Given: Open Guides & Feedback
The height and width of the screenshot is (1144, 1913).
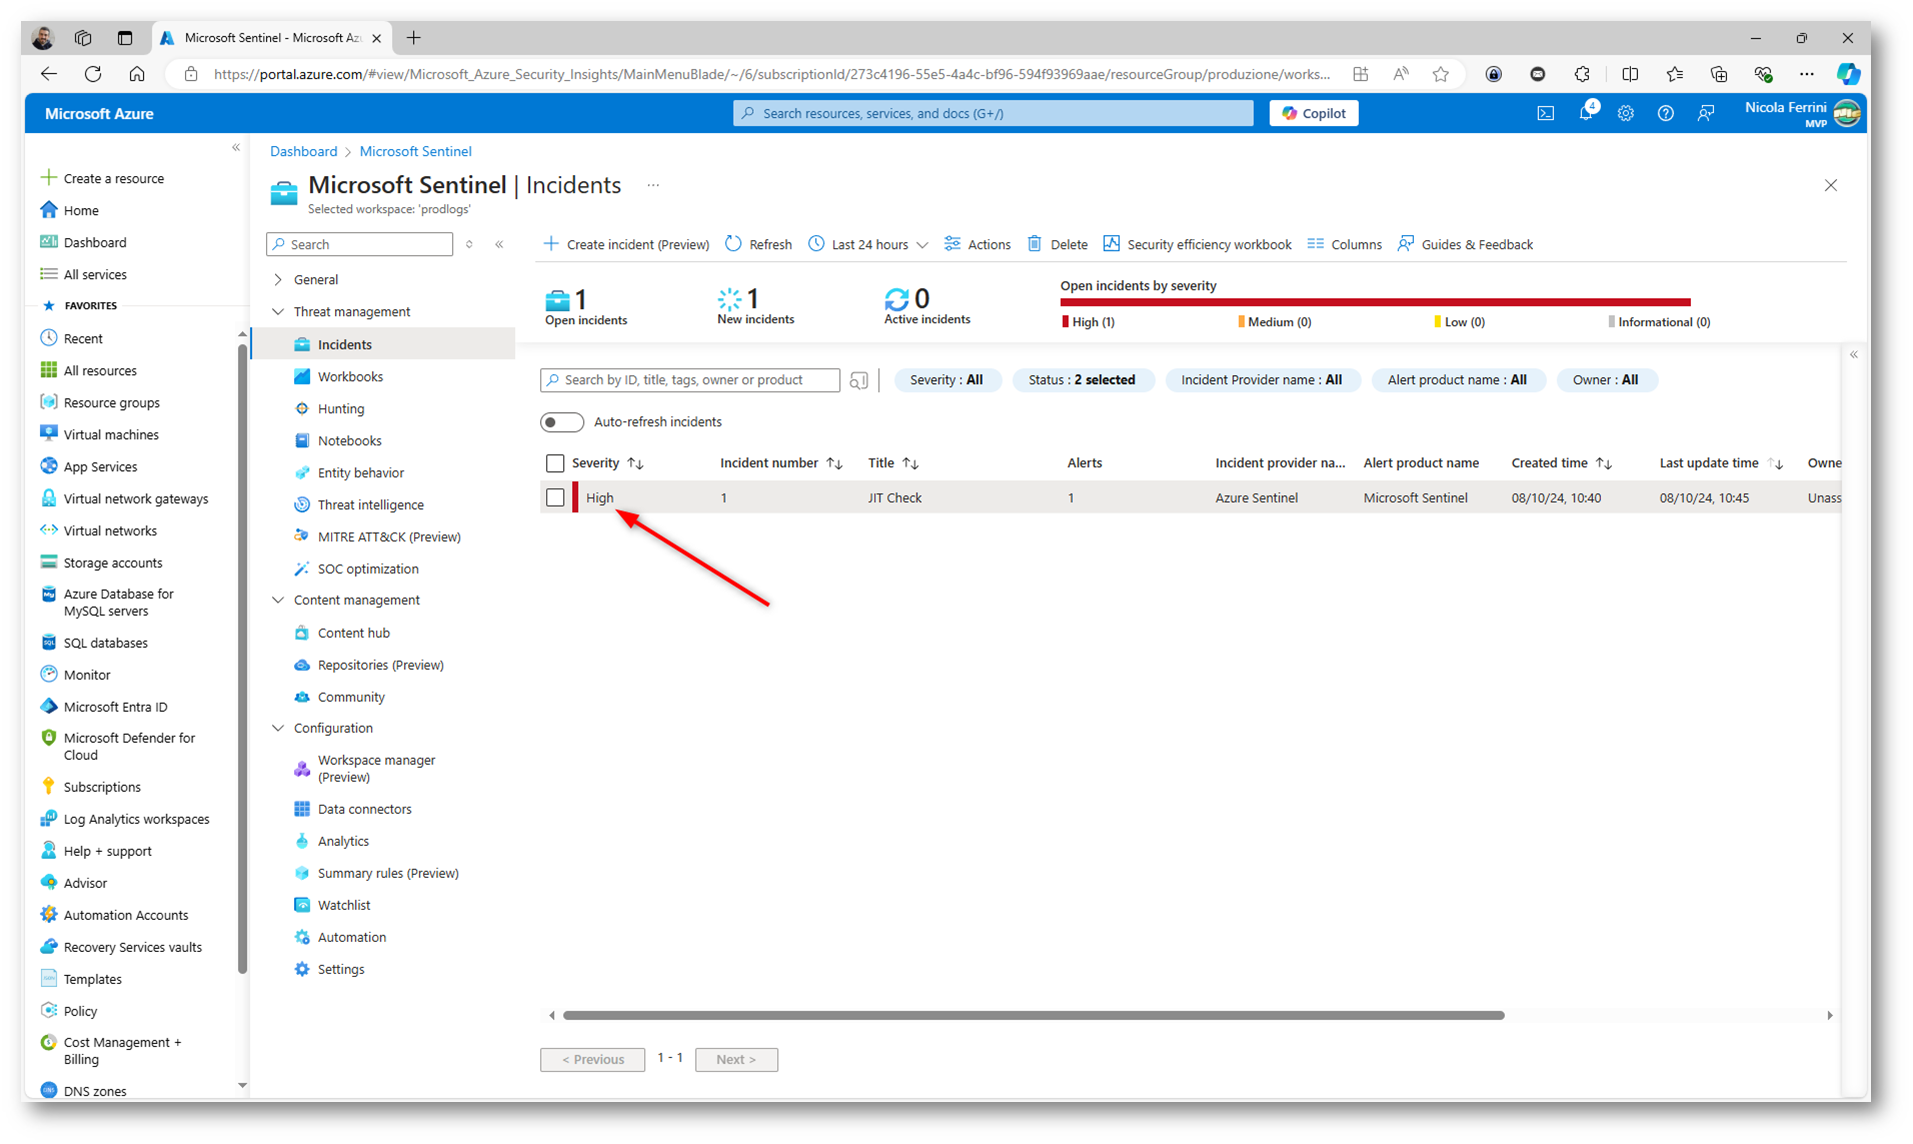Looking at the screenshot, I should (1465, 244).
